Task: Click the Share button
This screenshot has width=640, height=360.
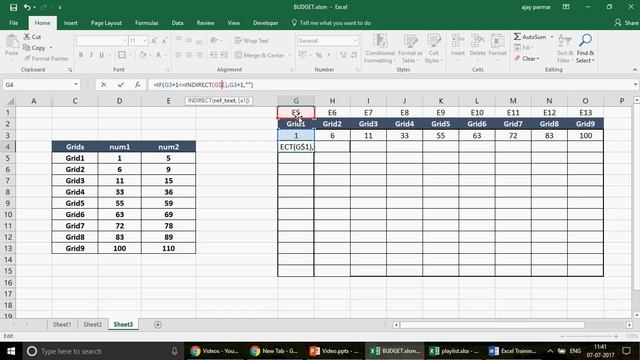Action: (x=627, y=23)
